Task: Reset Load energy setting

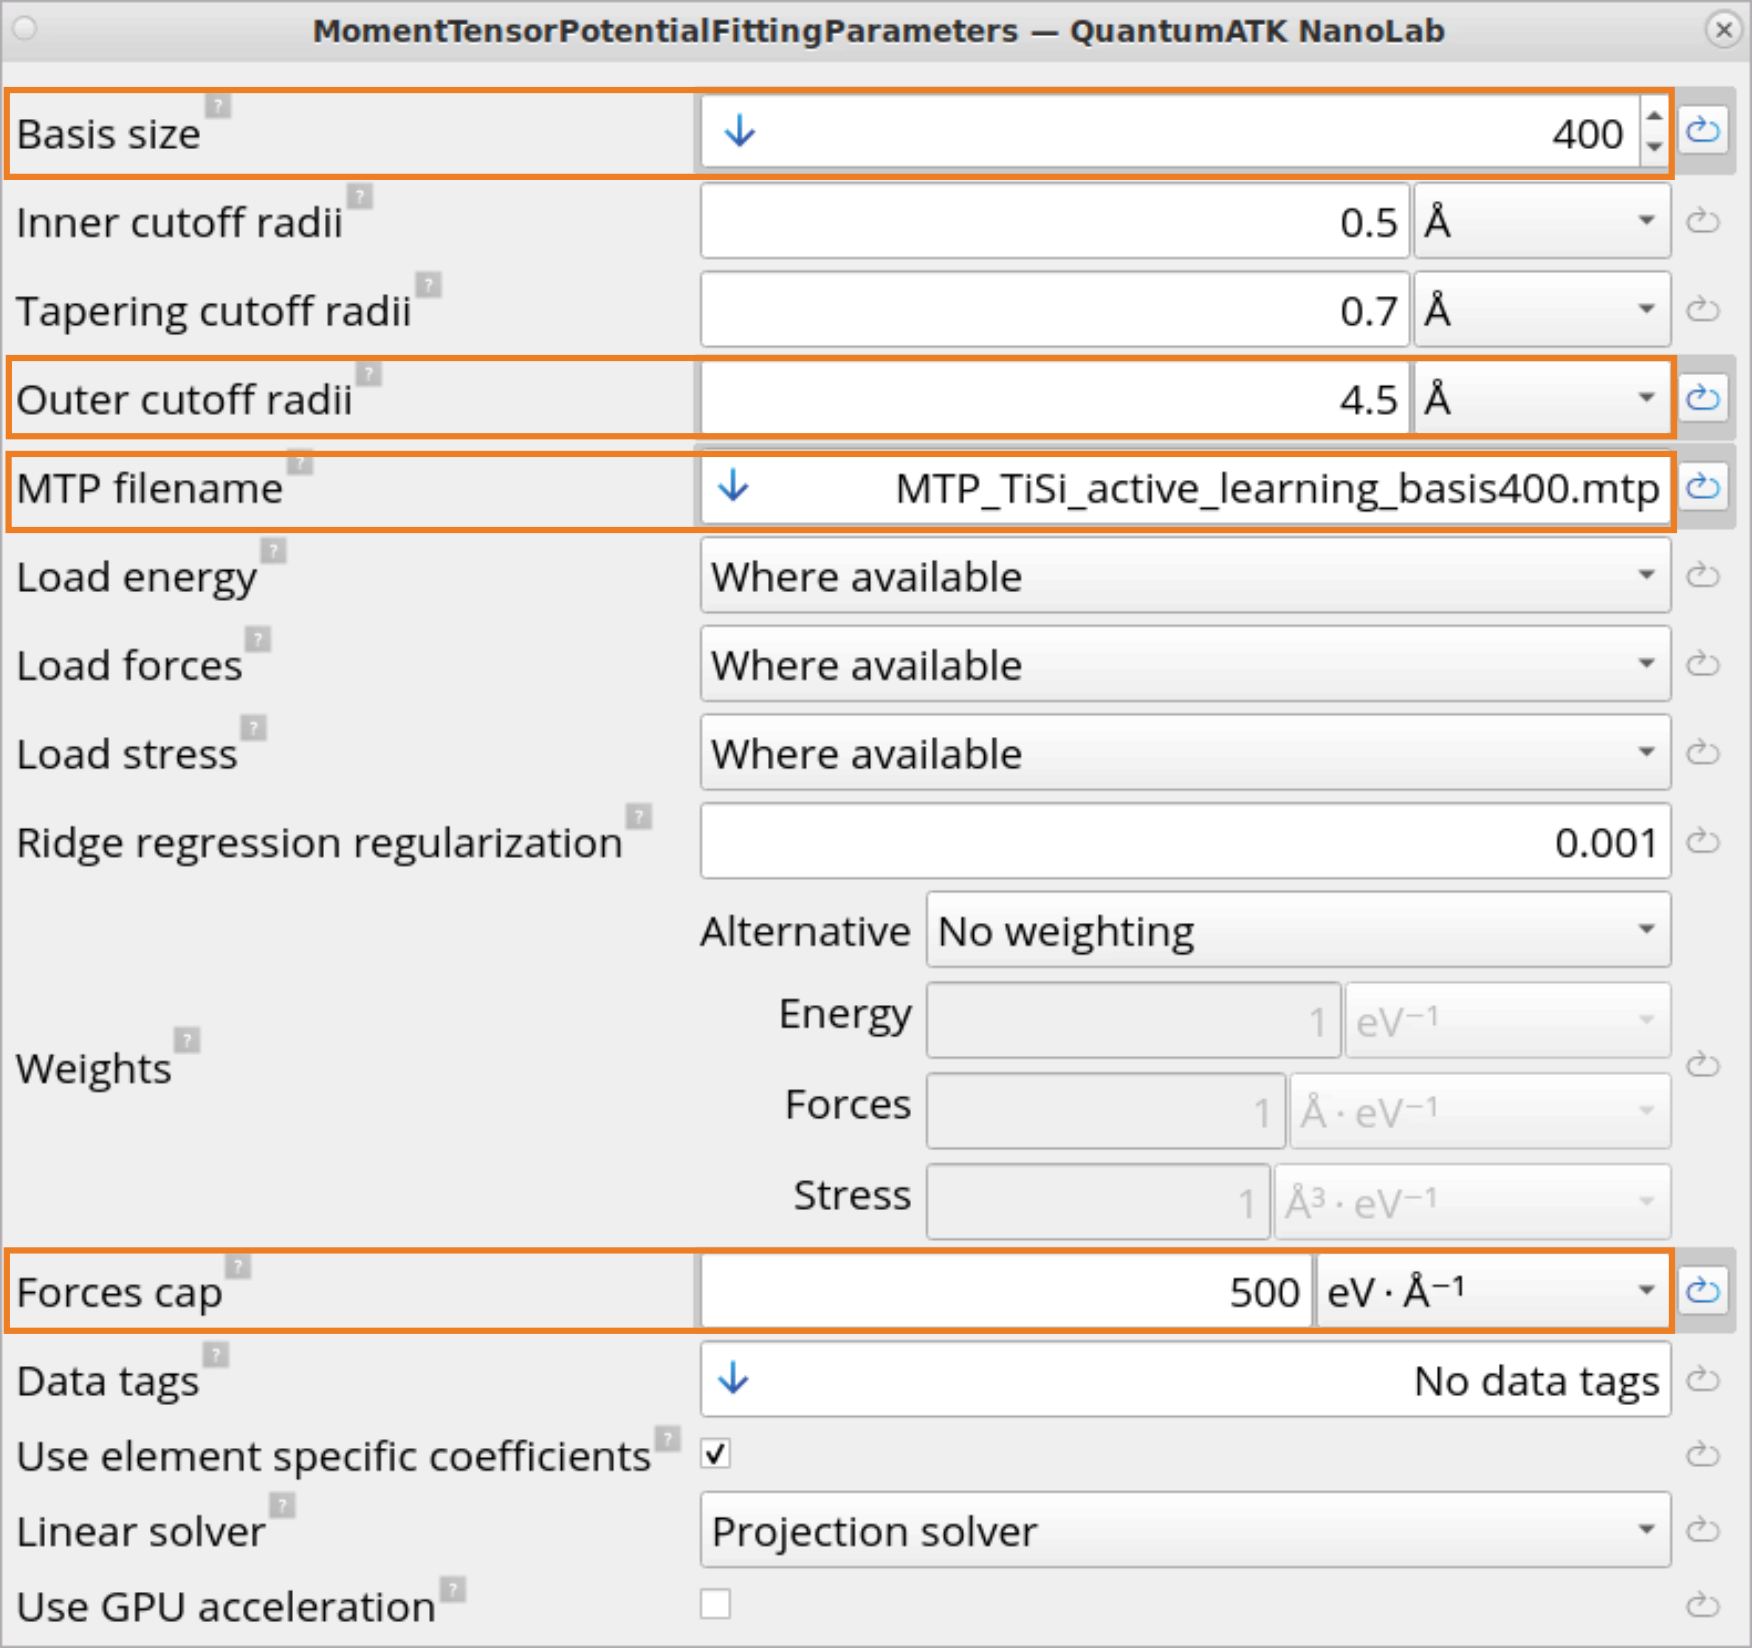Action: coord(1703,576)
